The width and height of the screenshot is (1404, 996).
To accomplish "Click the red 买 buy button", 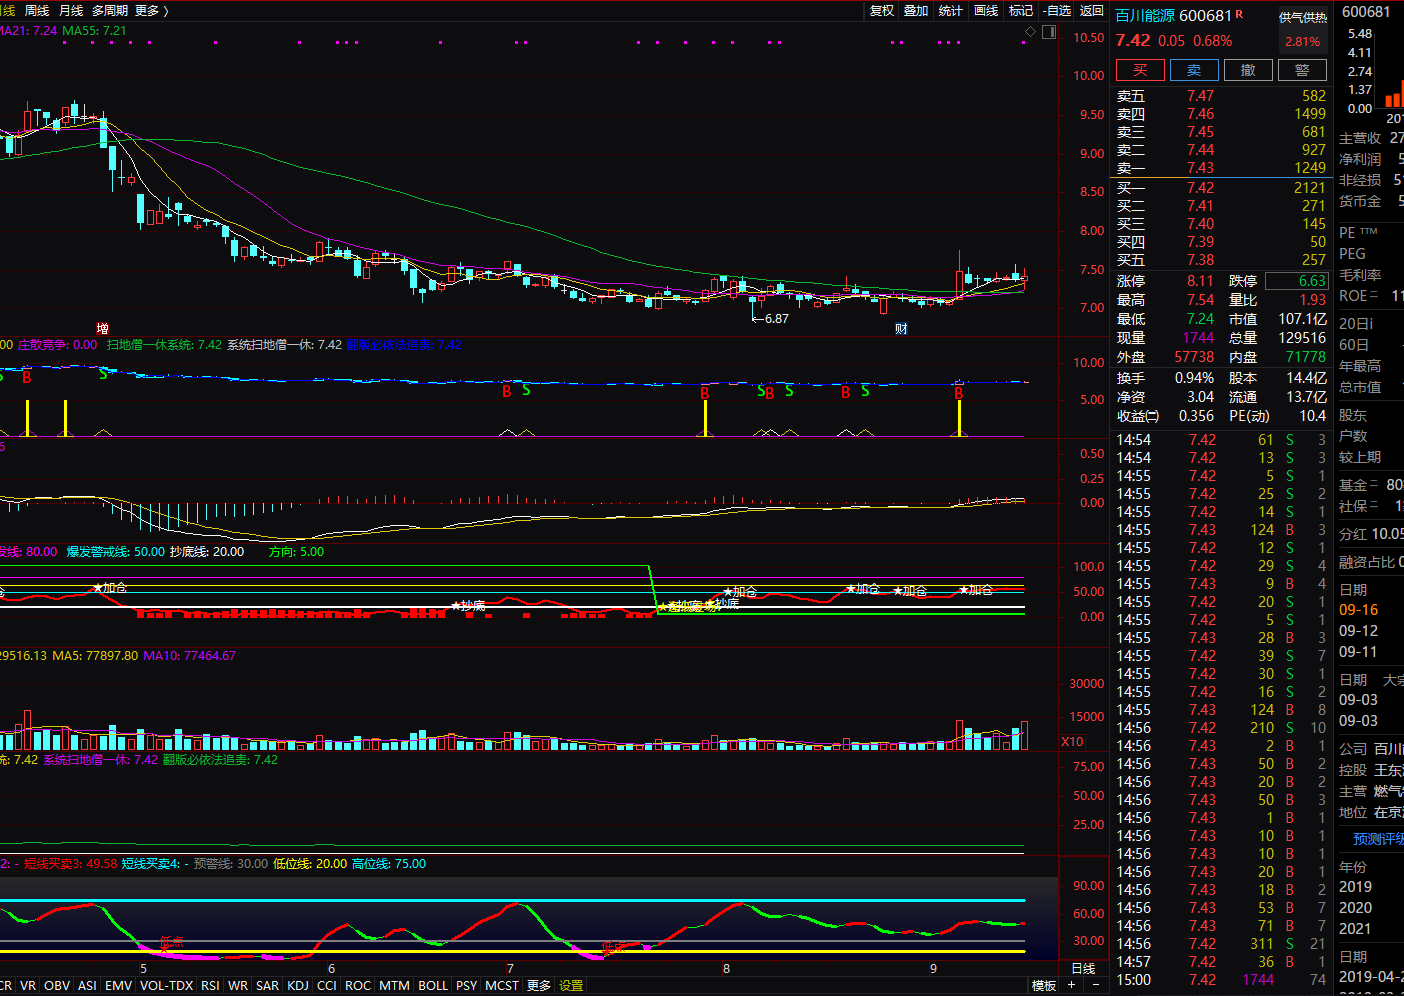I will [1140, 70].
